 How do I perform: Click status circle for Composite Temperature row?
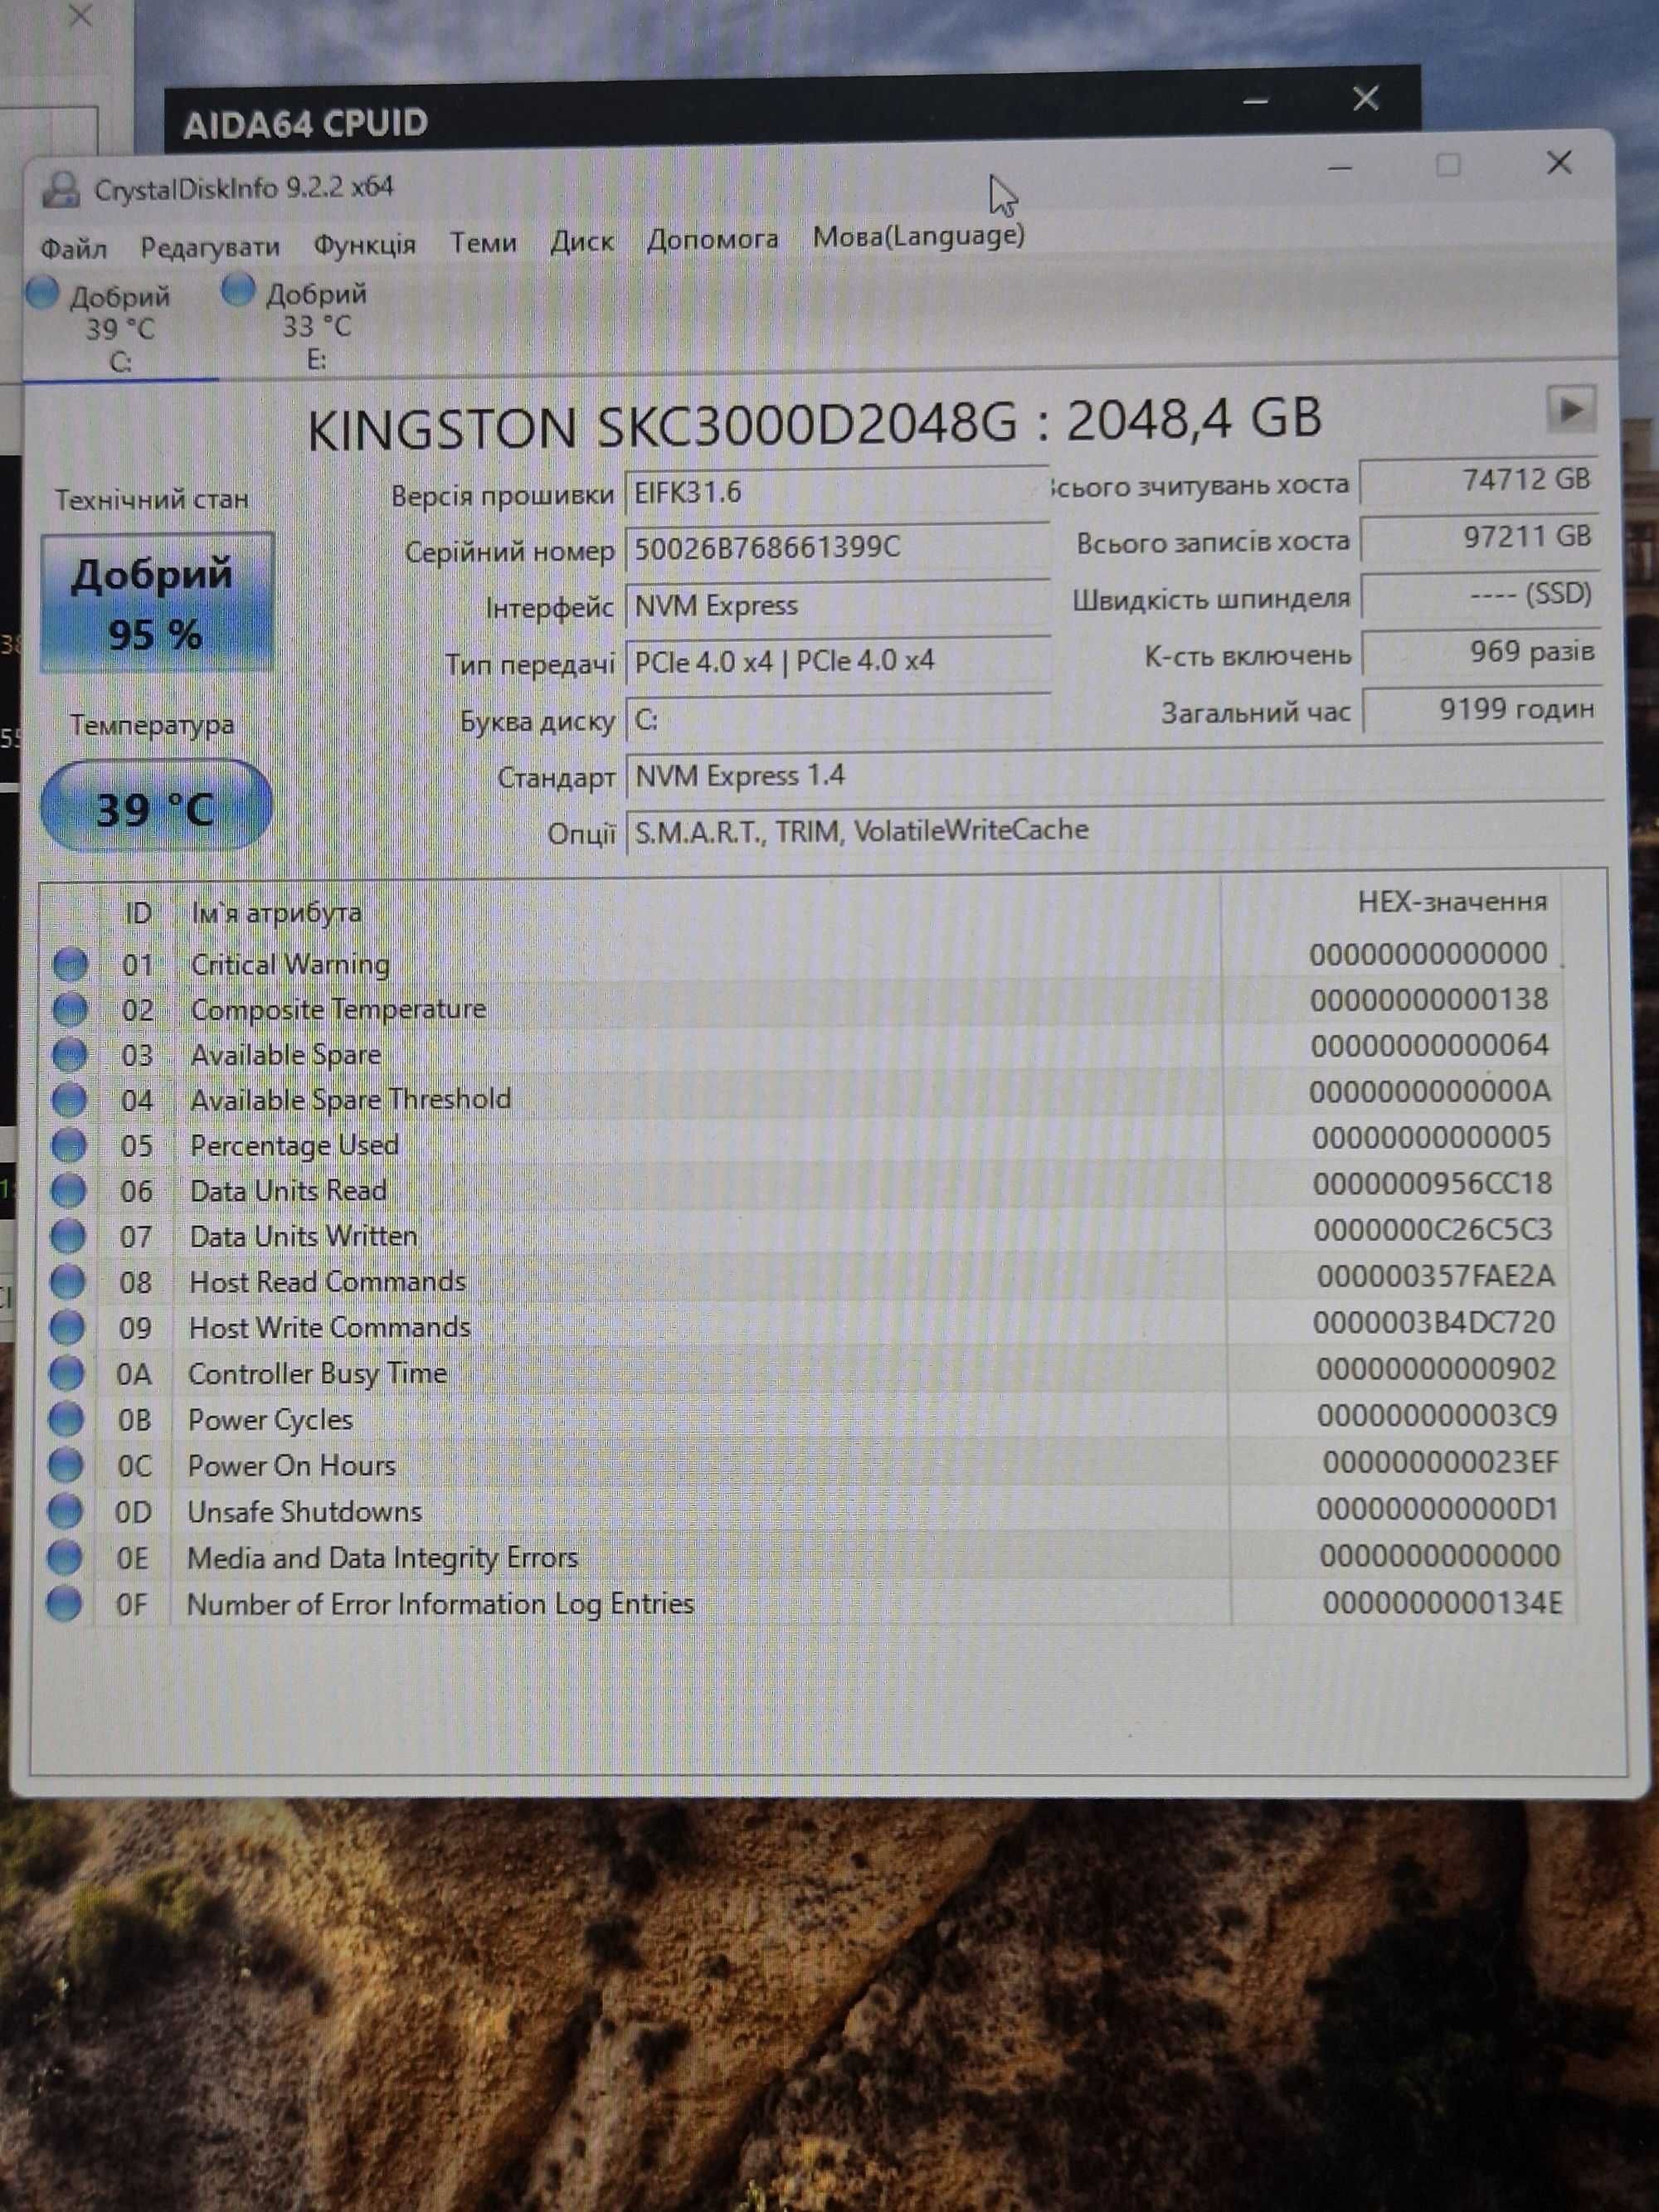click(69, 1009)
